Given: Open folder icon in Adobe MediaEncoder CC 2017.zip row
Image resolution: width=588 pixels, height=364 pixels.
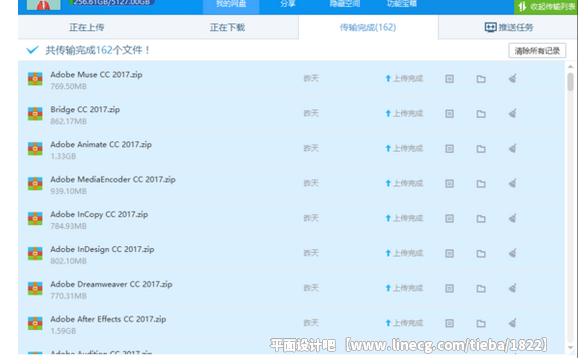Looking at the screenshot, I should coord(481,183).
